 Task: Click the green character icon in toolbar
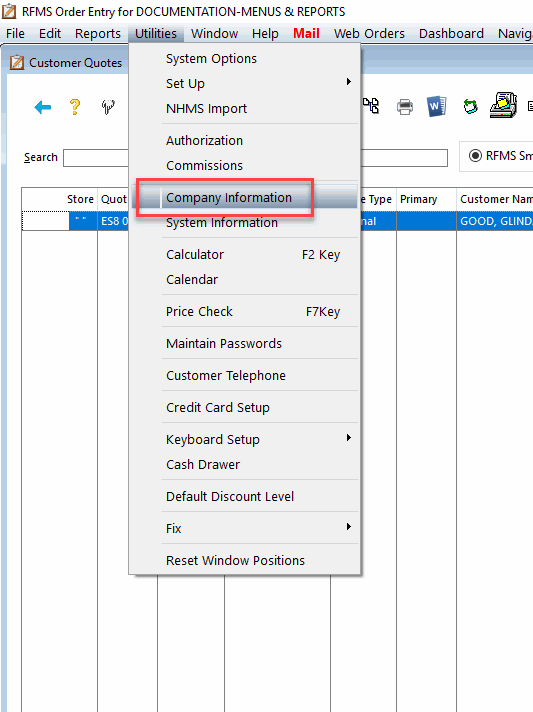point(470,107)
